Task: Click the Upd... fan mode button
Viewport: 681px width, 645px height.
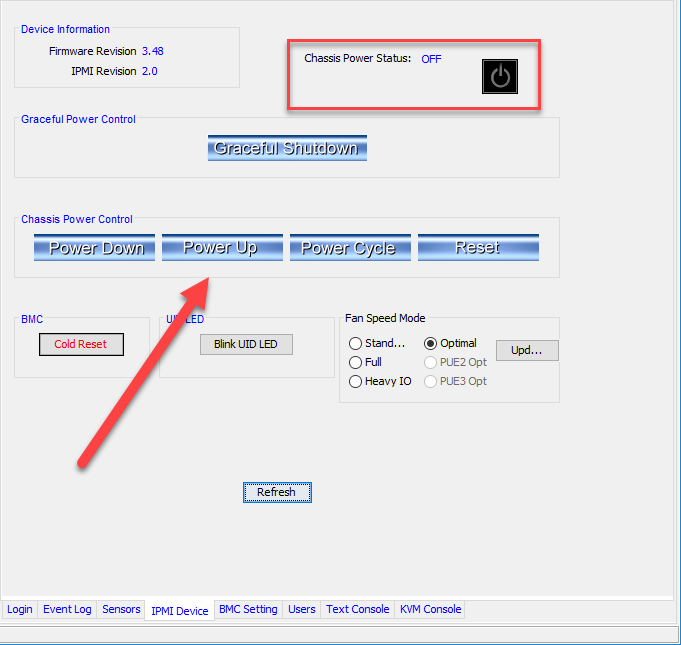Action: [x=527, y=350]
